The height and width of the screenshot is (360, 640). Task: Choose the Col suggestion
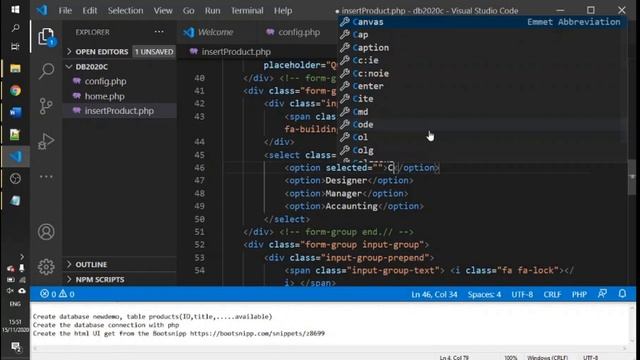pyautogui.click(x=482, y=137)
